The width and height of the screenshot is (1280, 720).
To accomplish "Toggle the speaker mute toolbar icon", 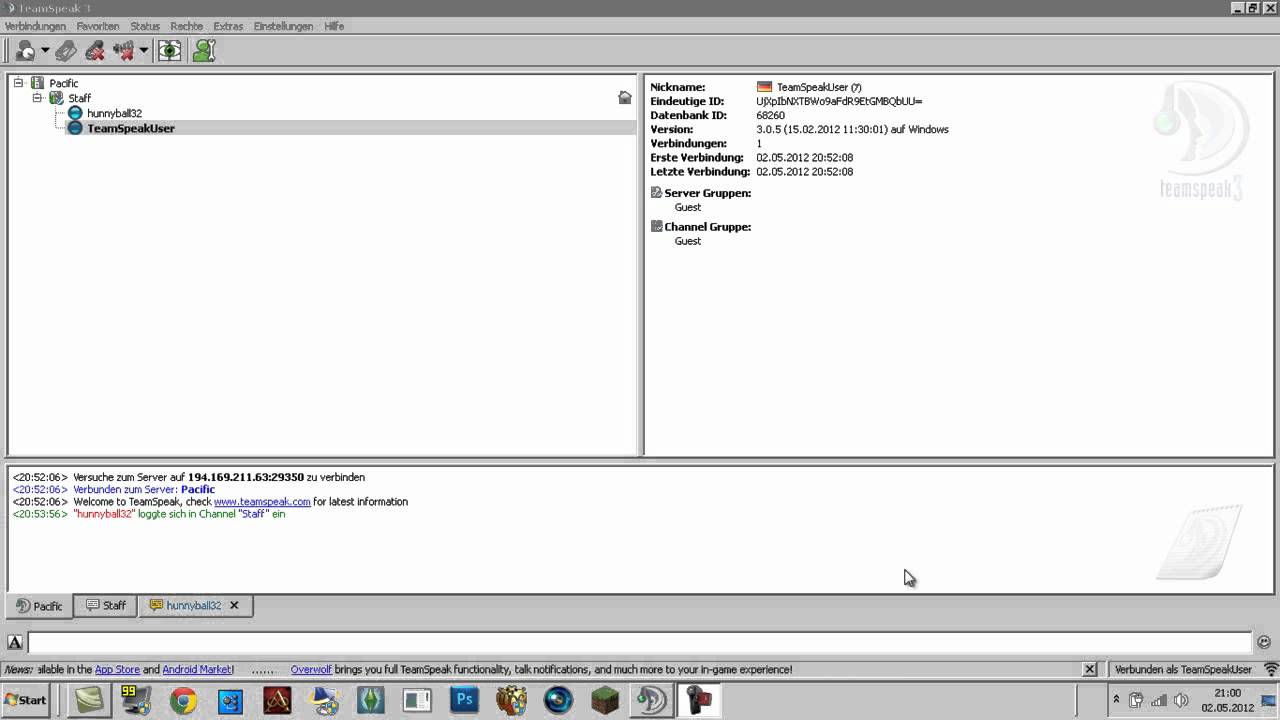I will point(124,50).
